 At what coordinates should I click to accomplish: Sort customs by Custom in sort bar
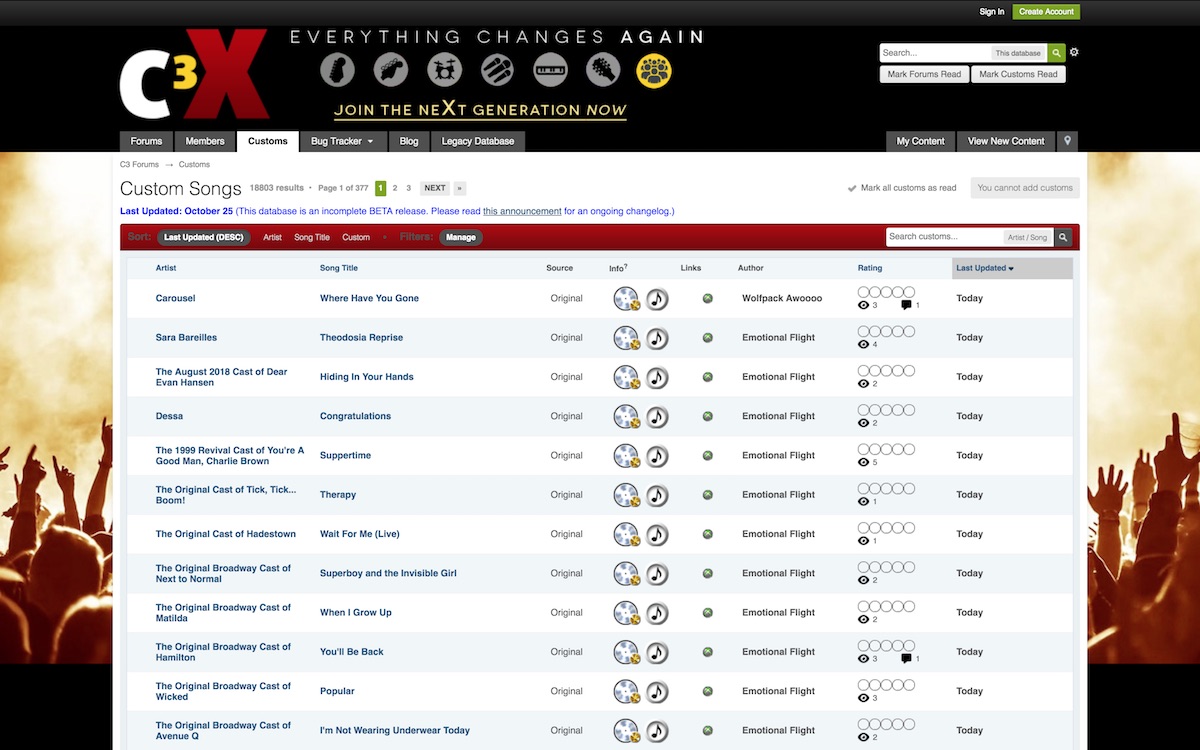[356, 237]
